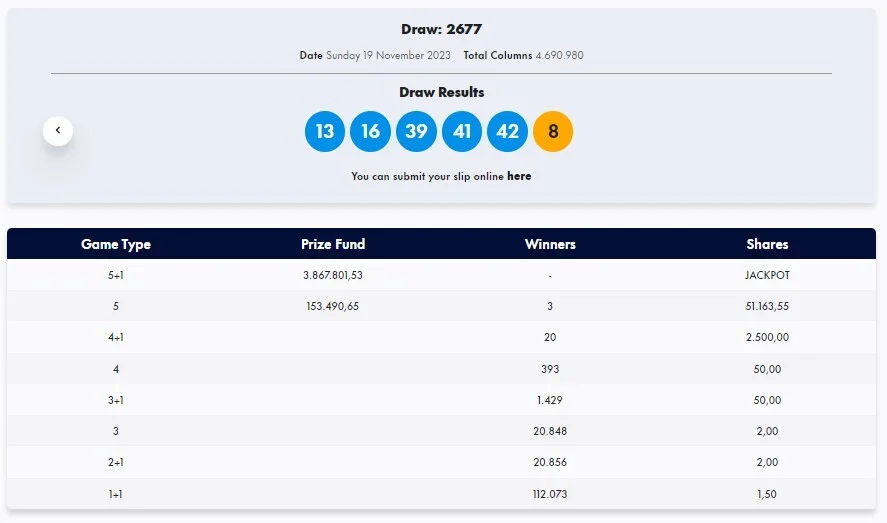Click the blue ball number 39
887x523 pixels.
coord(416,132)
